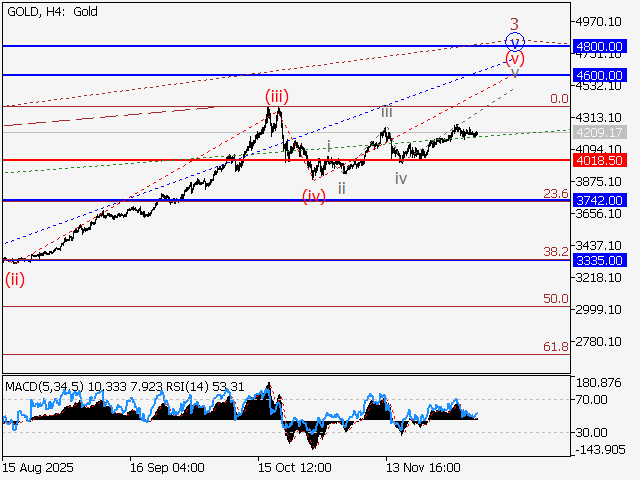640x480 pixels.
Task: Select the red (v) wave label
Action: tap(515, 58)
